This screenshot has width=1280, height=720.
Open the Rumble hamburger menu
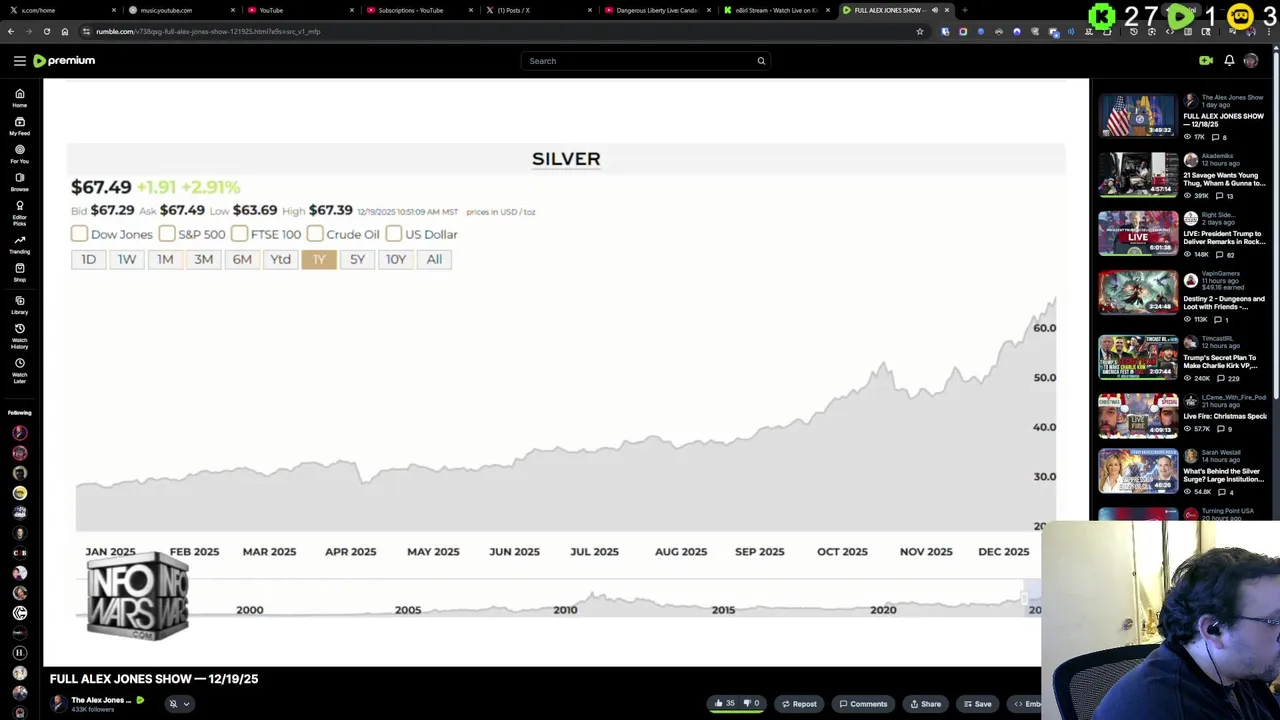click(x=19, y=61)
